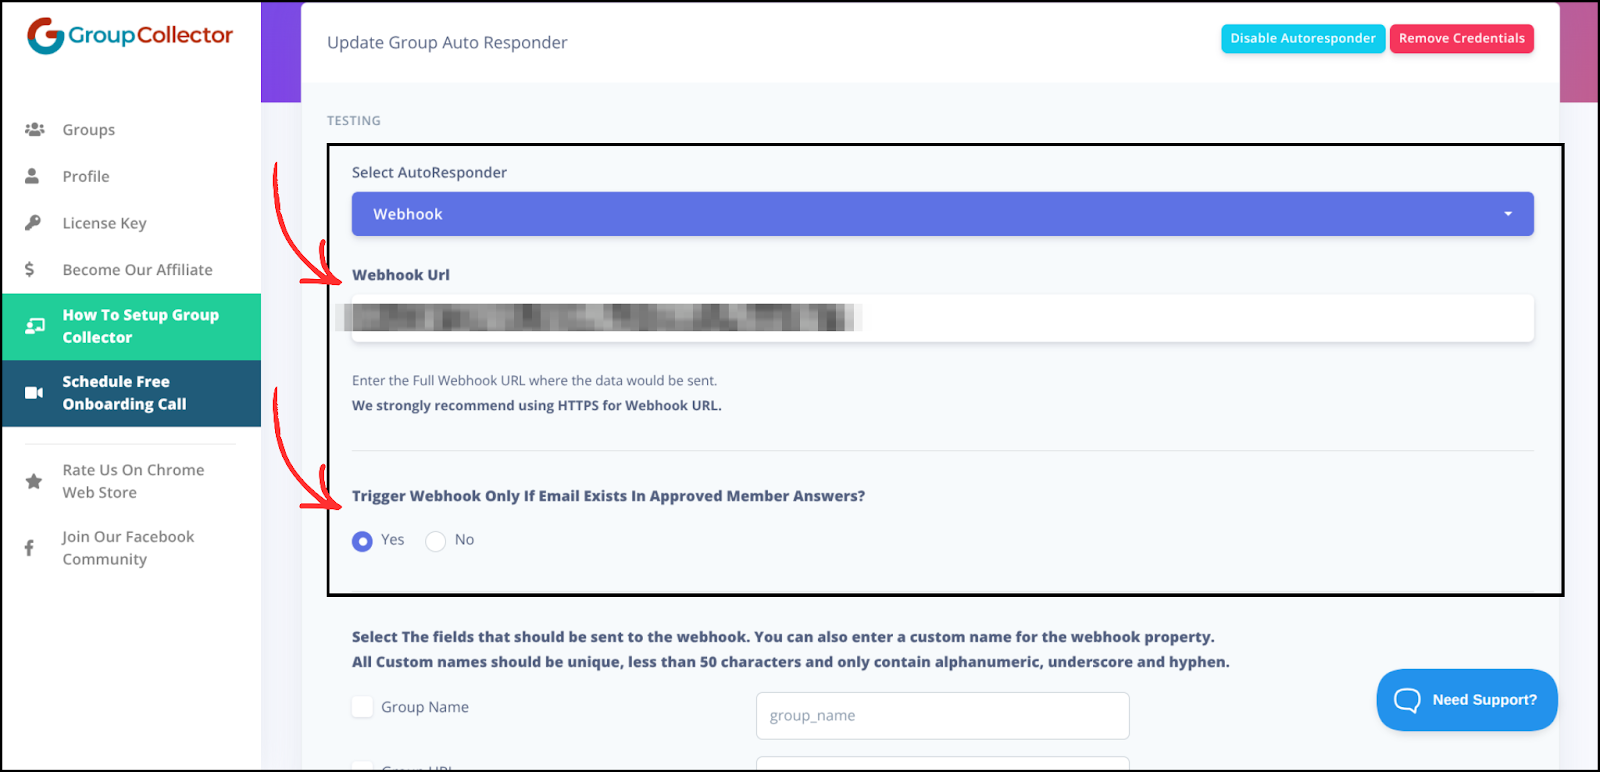Click Disable Autoresponder button
Viewport: 1600px width, 772px height.
pos(1303,38)
